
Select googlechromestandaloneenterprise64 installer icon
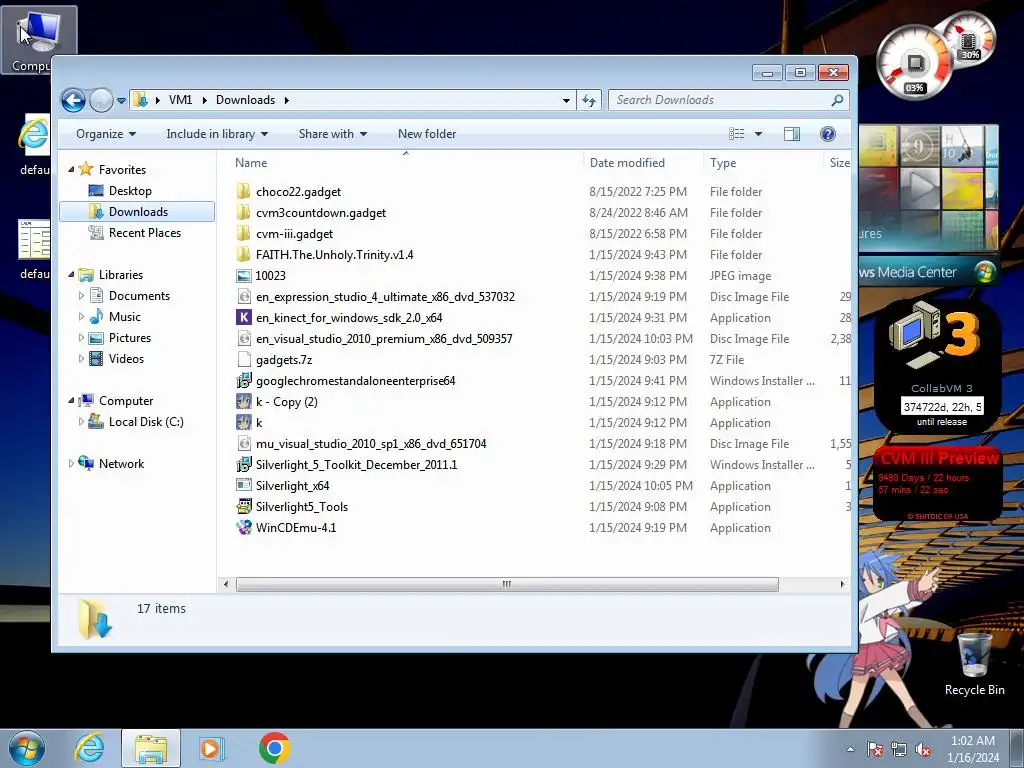tap(244, 381)
